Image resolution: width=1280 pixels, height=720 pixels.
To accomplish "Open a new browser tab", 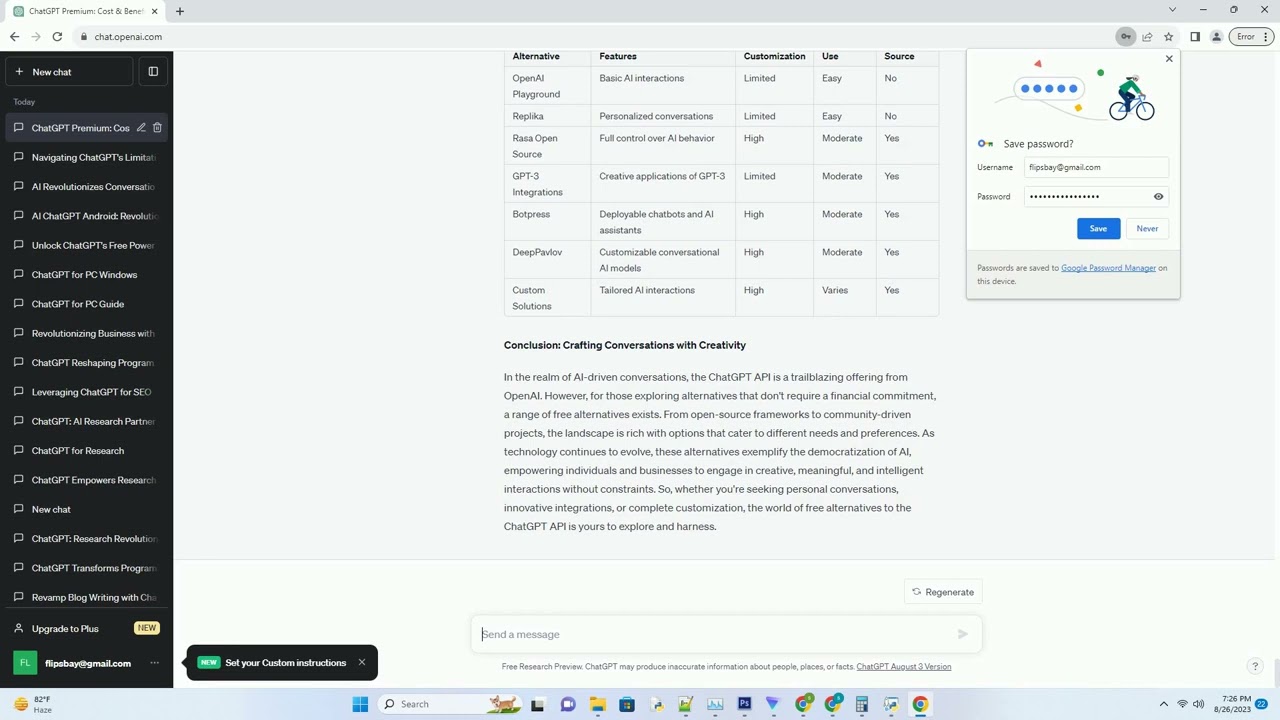I will [x=180, y=11].
